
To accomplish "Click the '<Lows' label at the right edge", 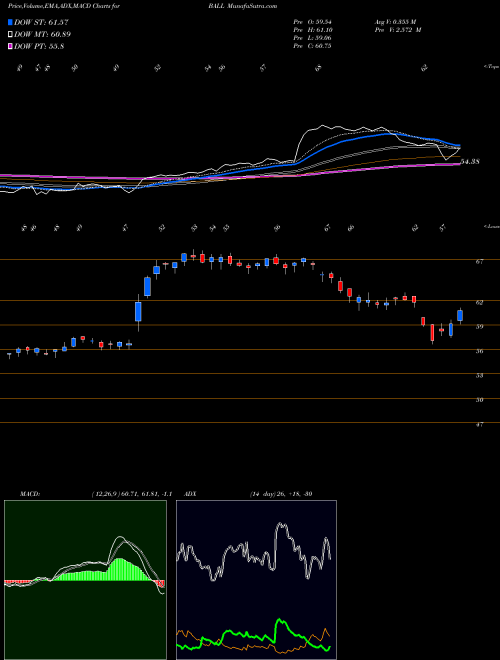I will tap(491, 226).
